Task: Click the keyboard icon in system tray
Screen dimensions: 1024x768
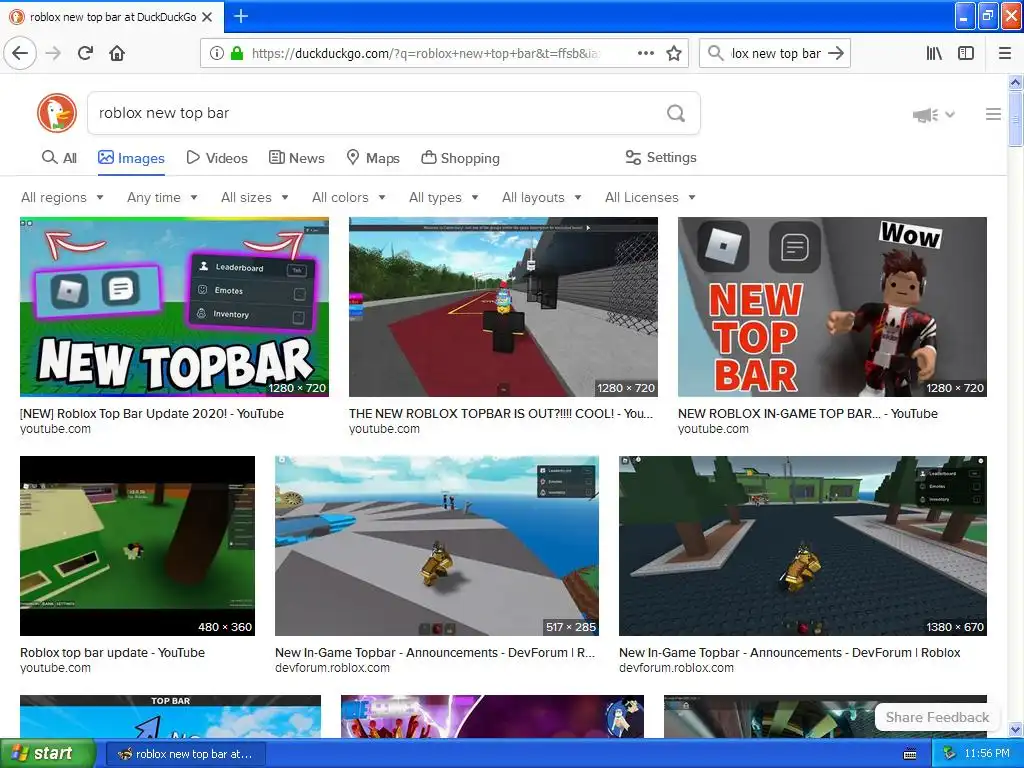Action: click(x=910, y=754)
